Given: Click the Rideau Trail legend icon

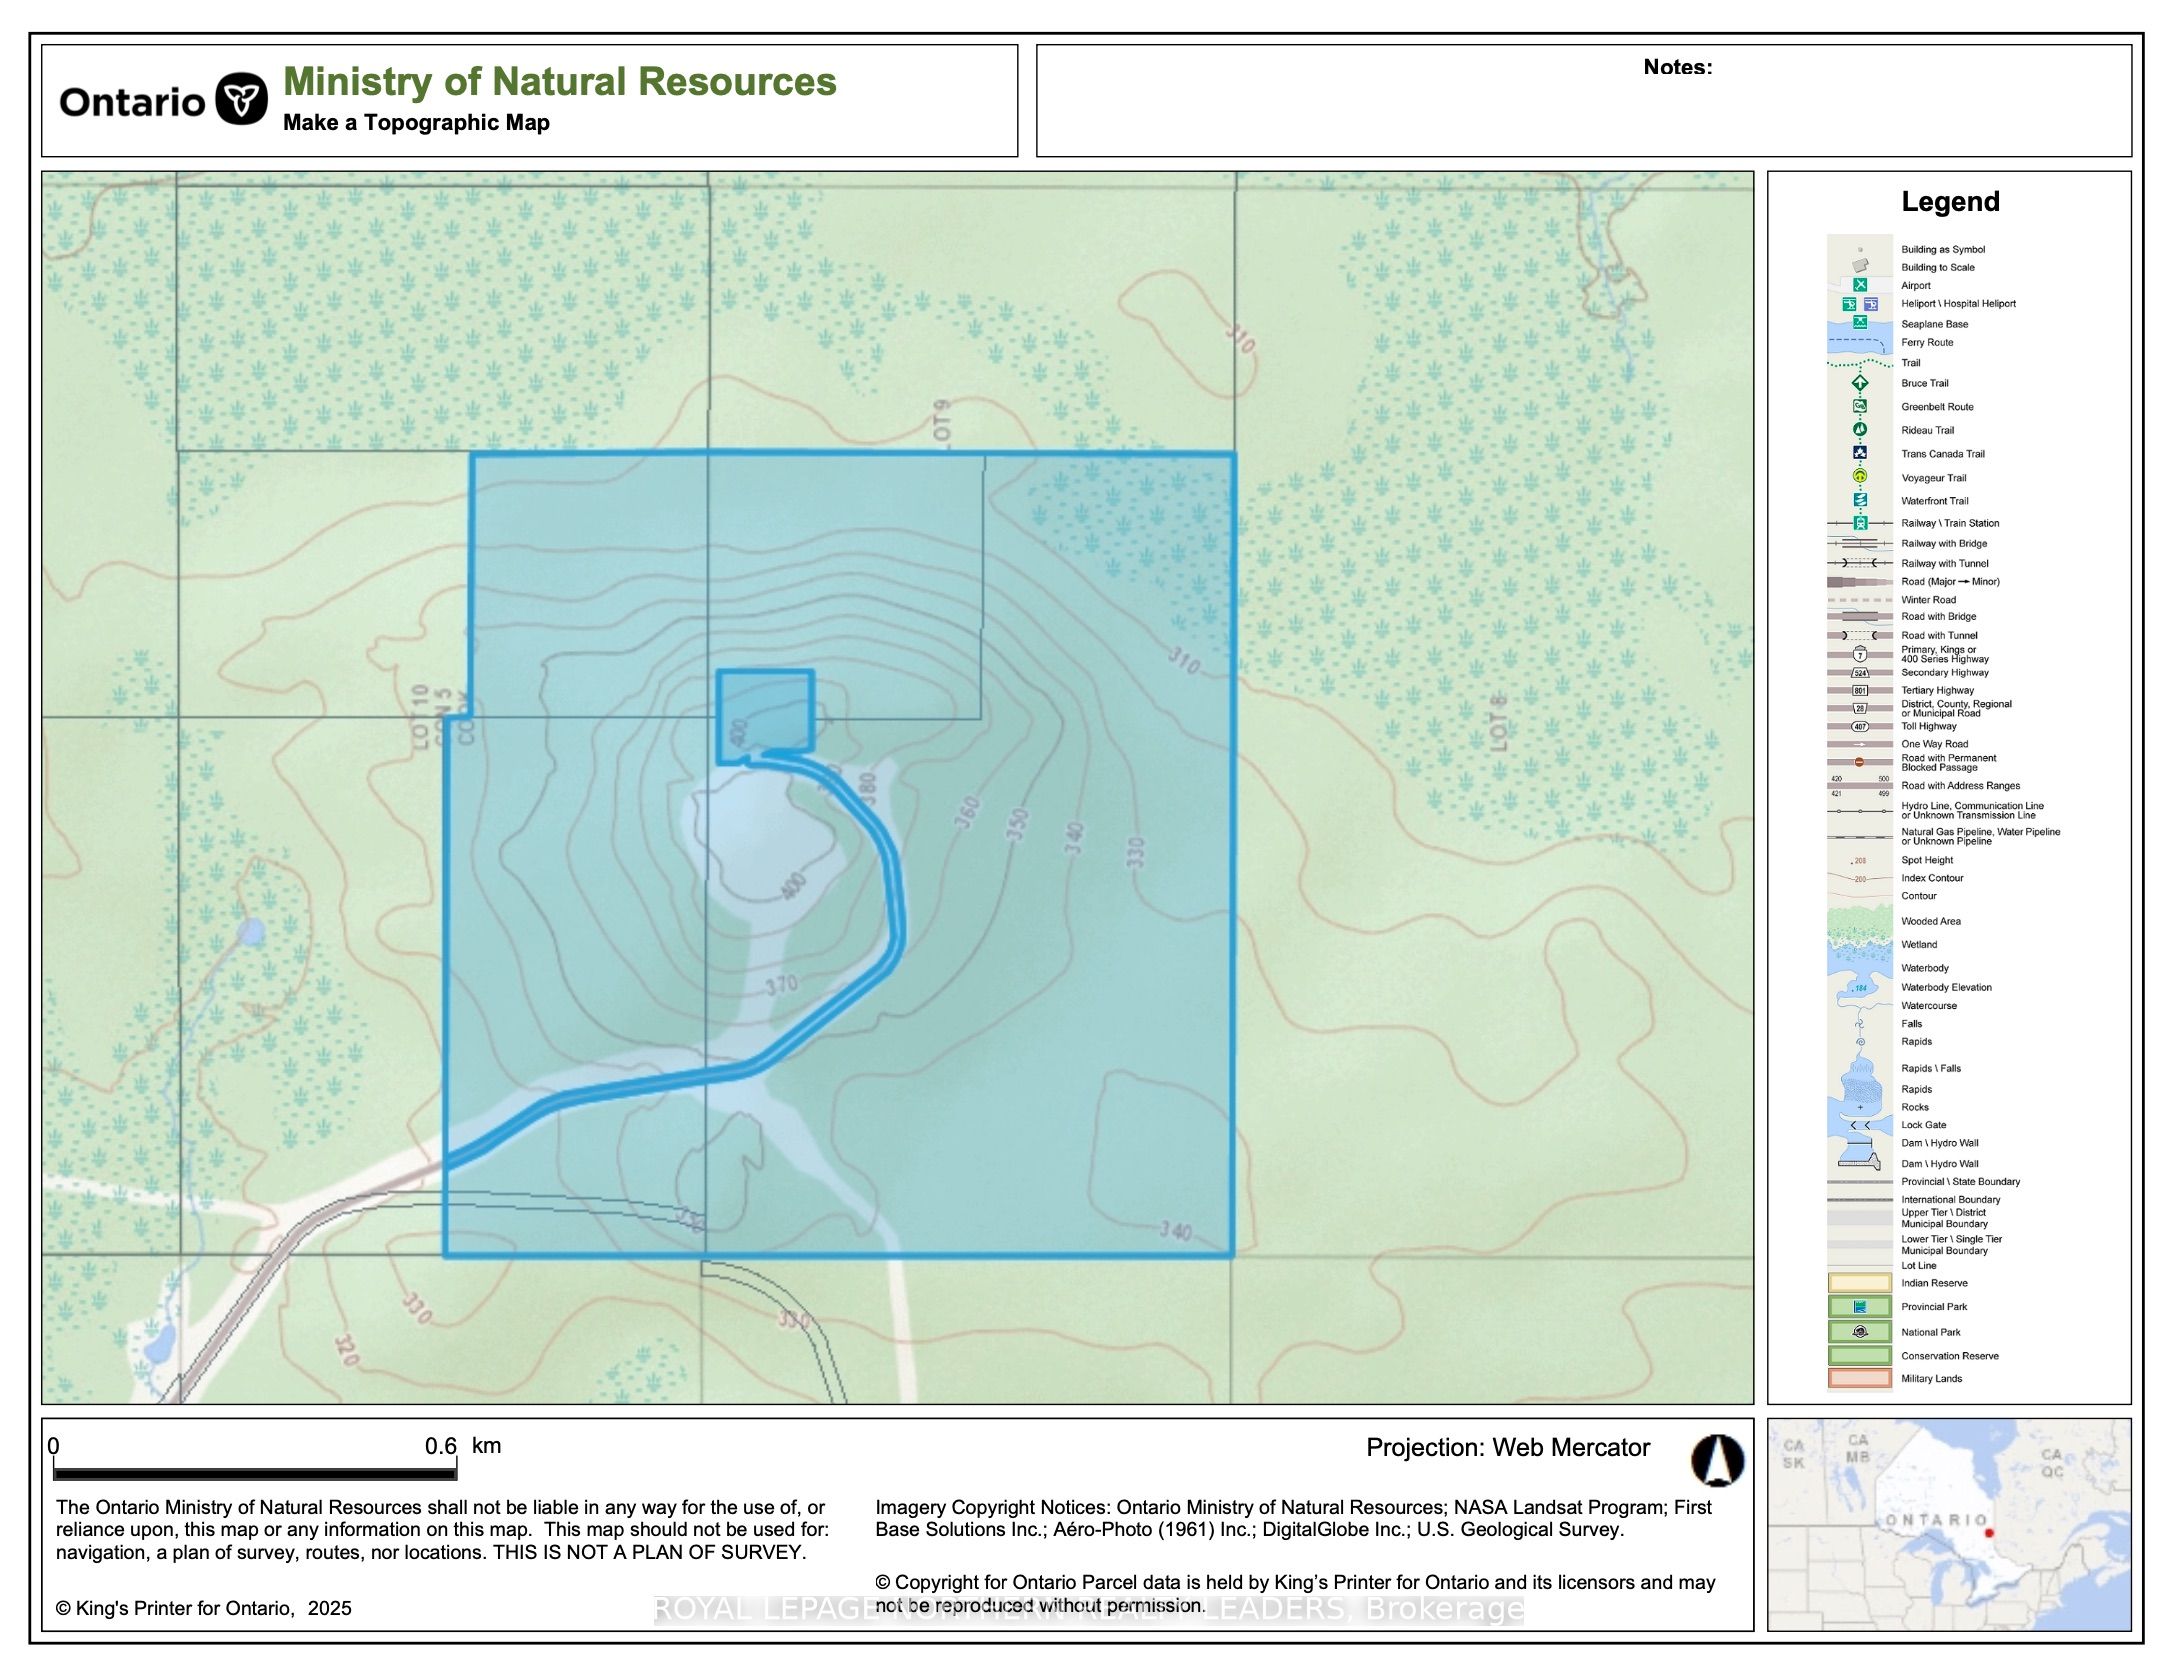Looking at the screenshot, I should click(1860, 430).
